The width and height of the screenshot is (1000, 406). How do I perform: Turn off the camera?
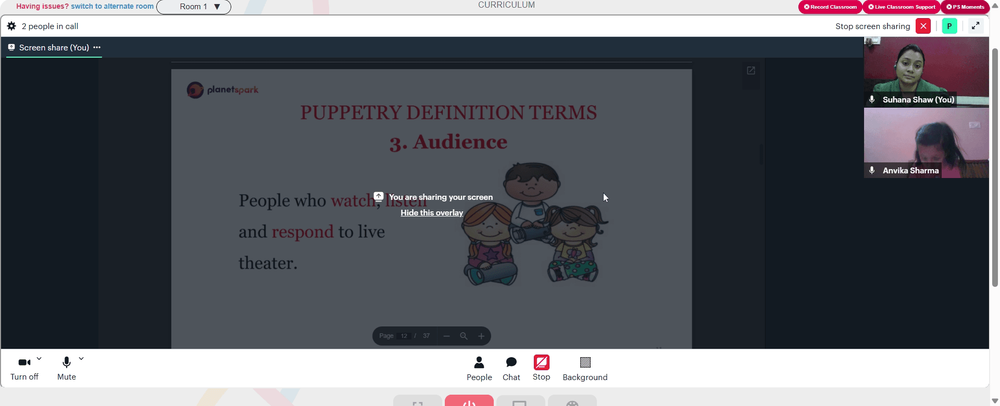point(24,368)
